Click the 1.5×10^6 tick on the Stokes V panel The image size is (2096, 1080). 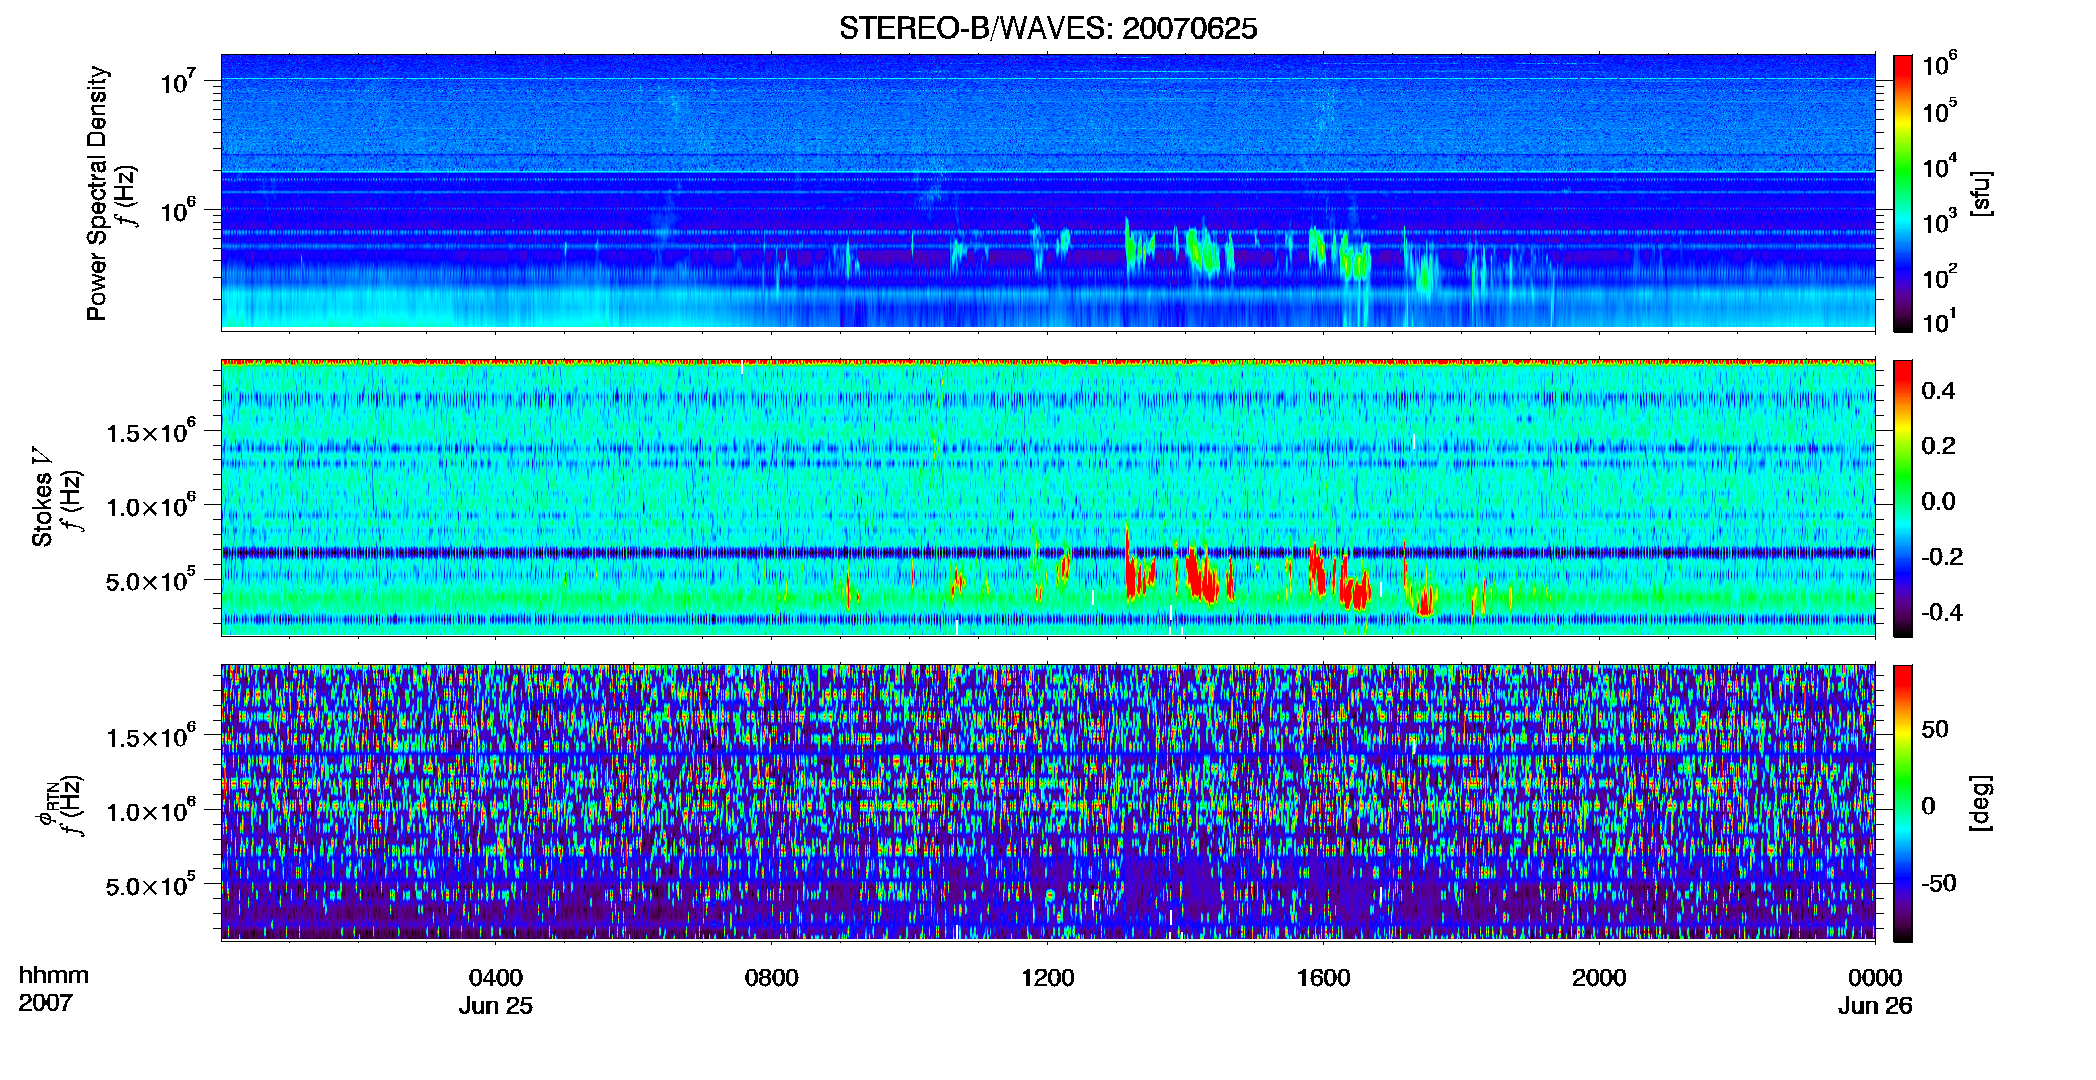tap(151, 431)
